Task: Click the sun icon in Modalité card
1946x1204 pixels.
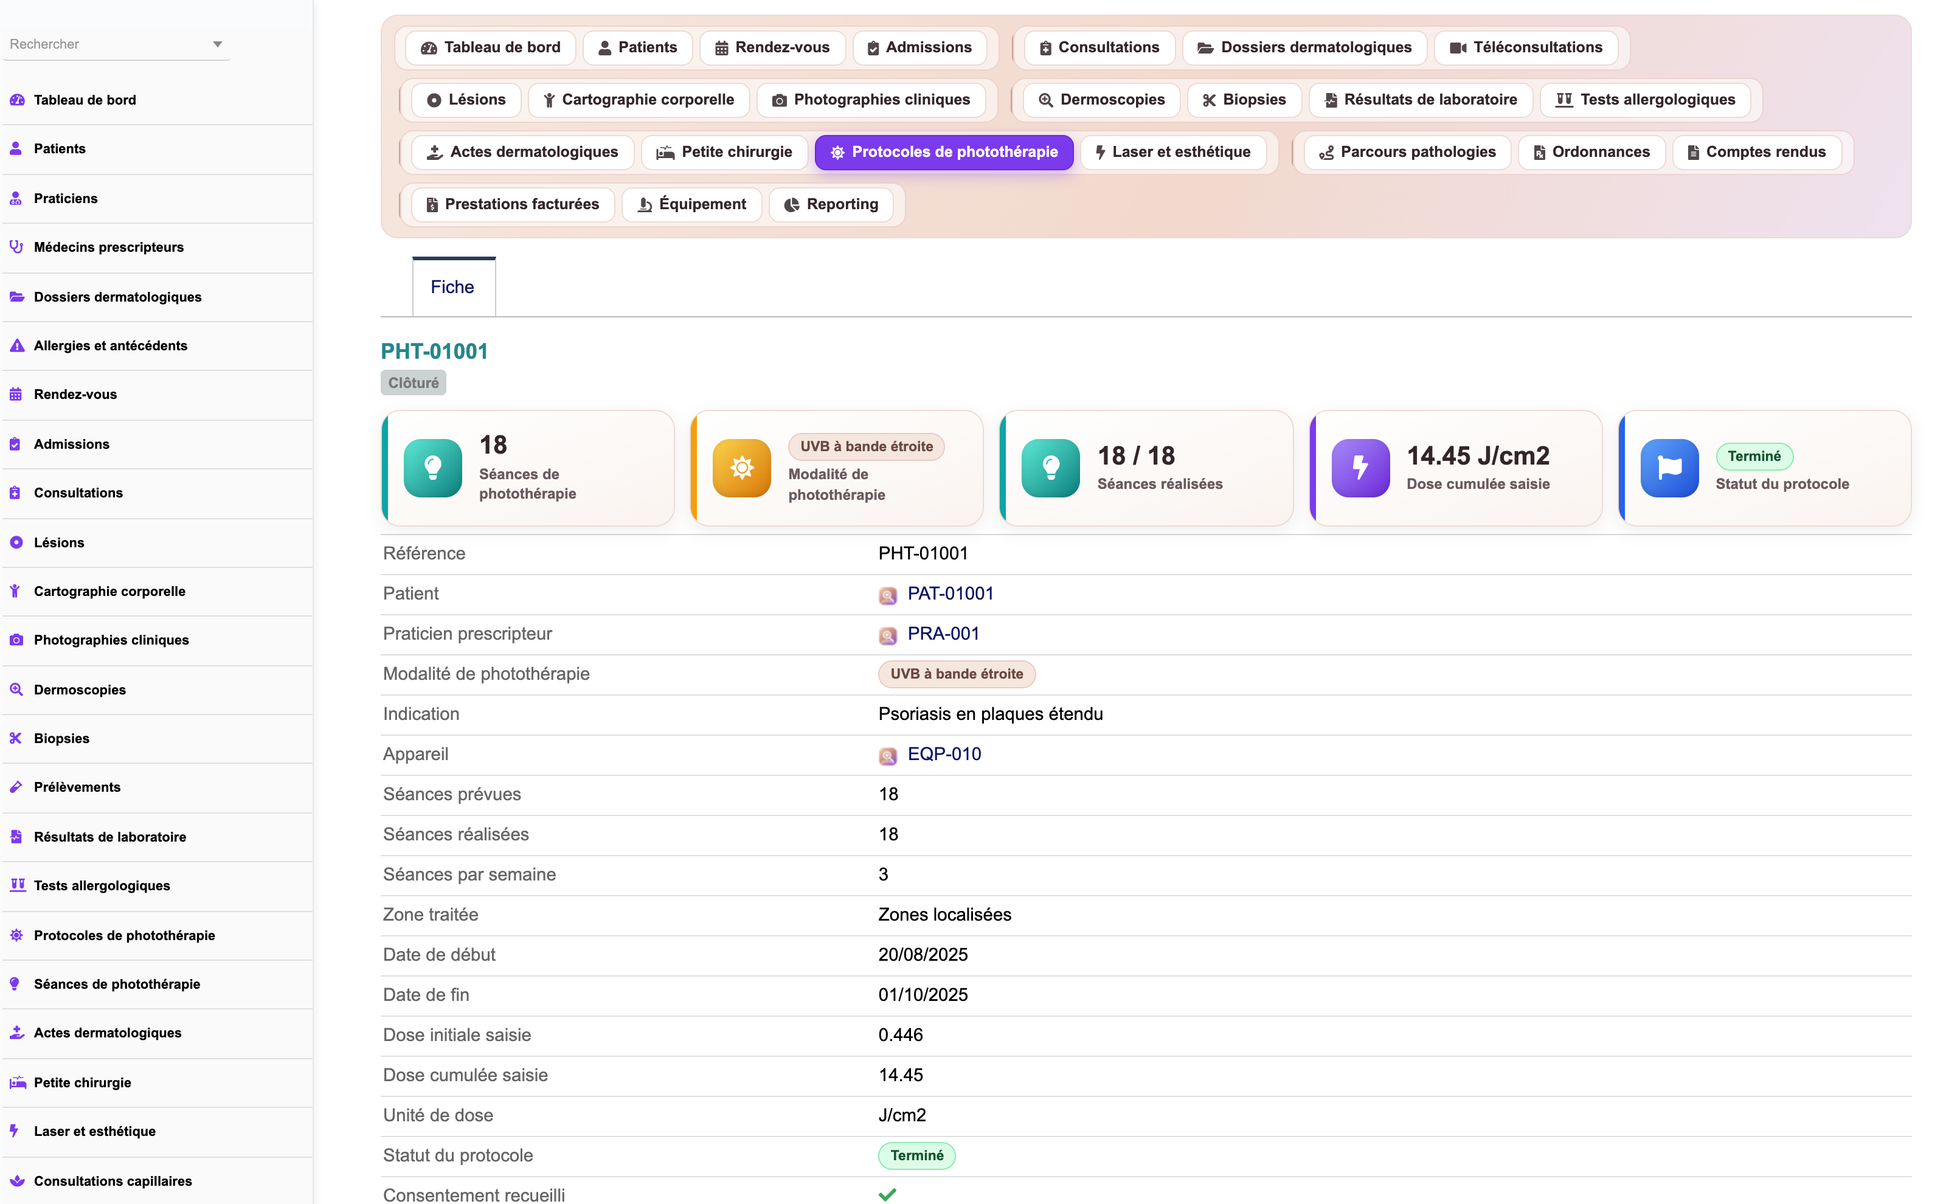Action: pyautogui.click(x=741, y=468)
